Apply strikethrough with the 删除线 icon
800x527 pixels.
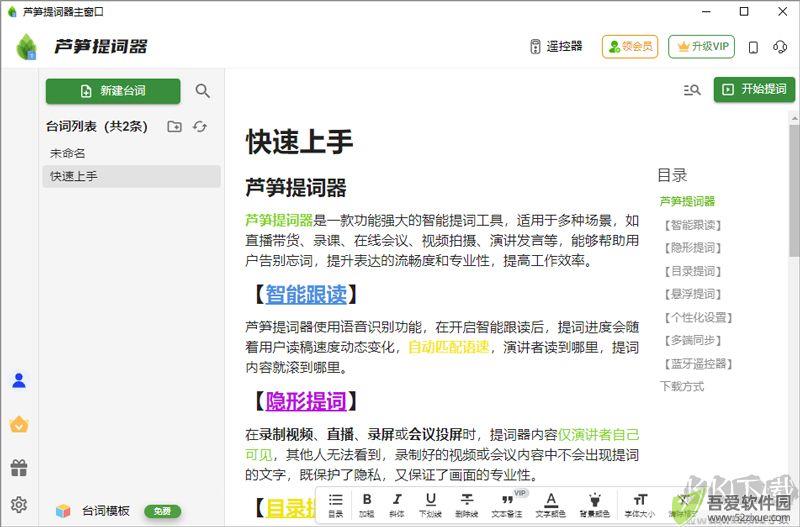click(466, 505)
